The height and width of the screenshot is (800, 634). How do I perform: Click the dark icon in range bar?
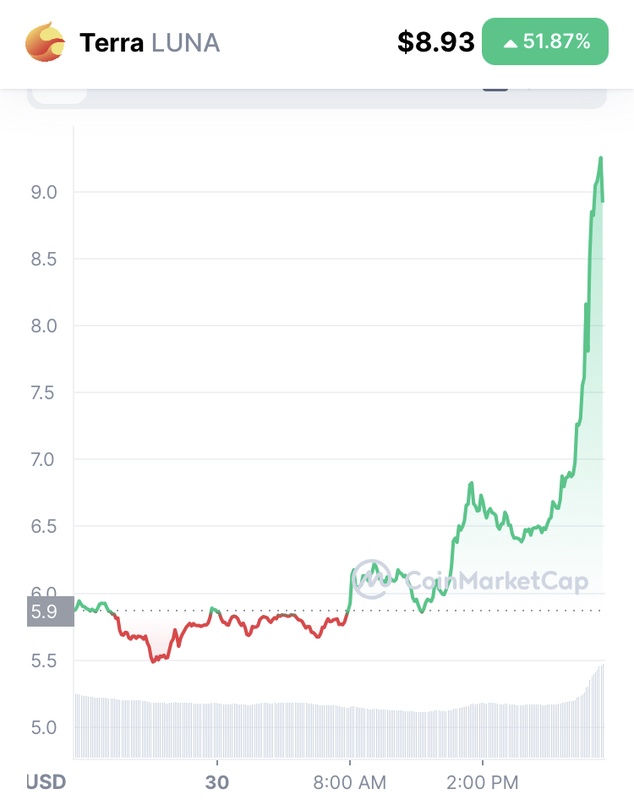coord(495,88)
